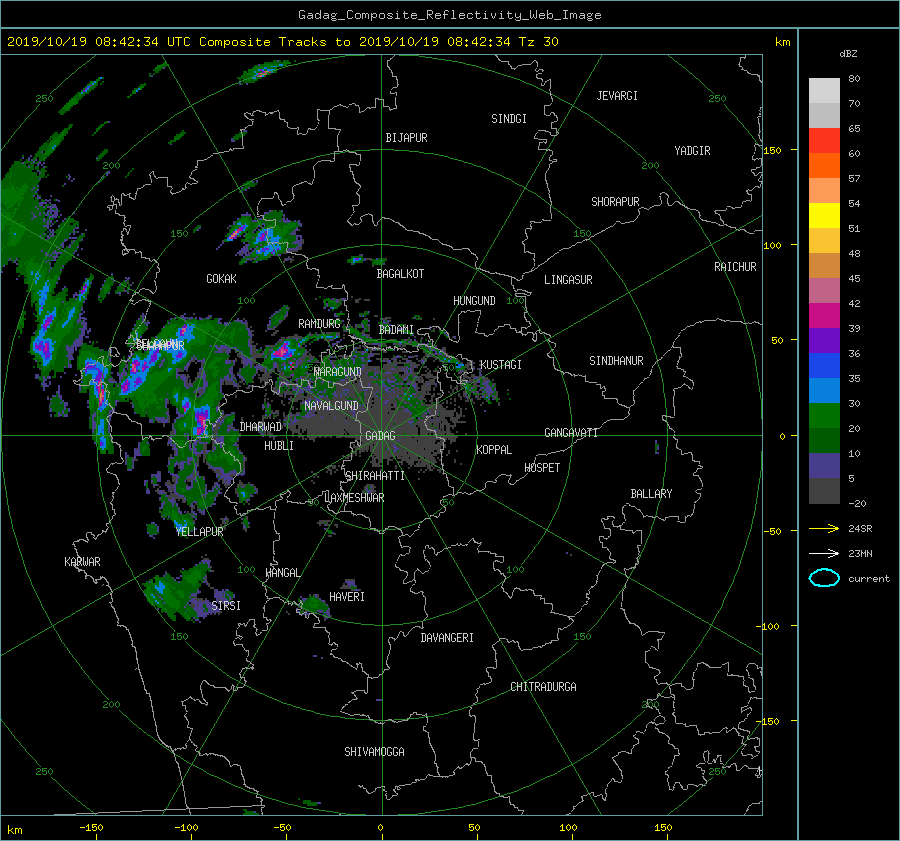The width and height of the screenshot is (900, 841).
Task: Click the GOKAK label on the map
Action: [x=222, y=279]
